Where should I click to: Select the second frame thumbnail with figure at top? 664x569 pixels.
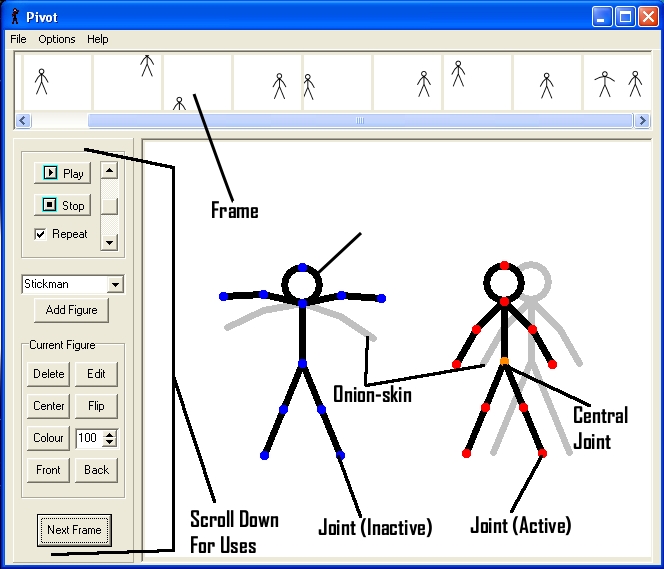click(127, 82)
